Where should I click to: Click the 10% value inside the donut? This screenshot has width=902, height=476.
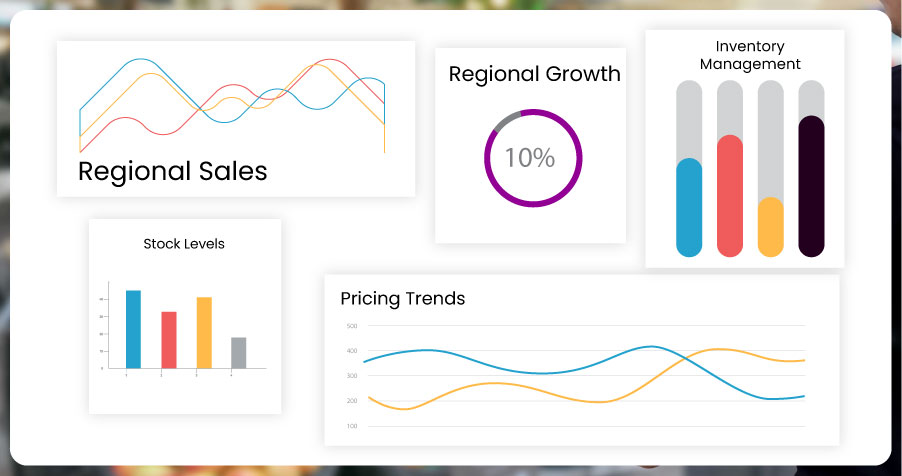coord(529,157)
